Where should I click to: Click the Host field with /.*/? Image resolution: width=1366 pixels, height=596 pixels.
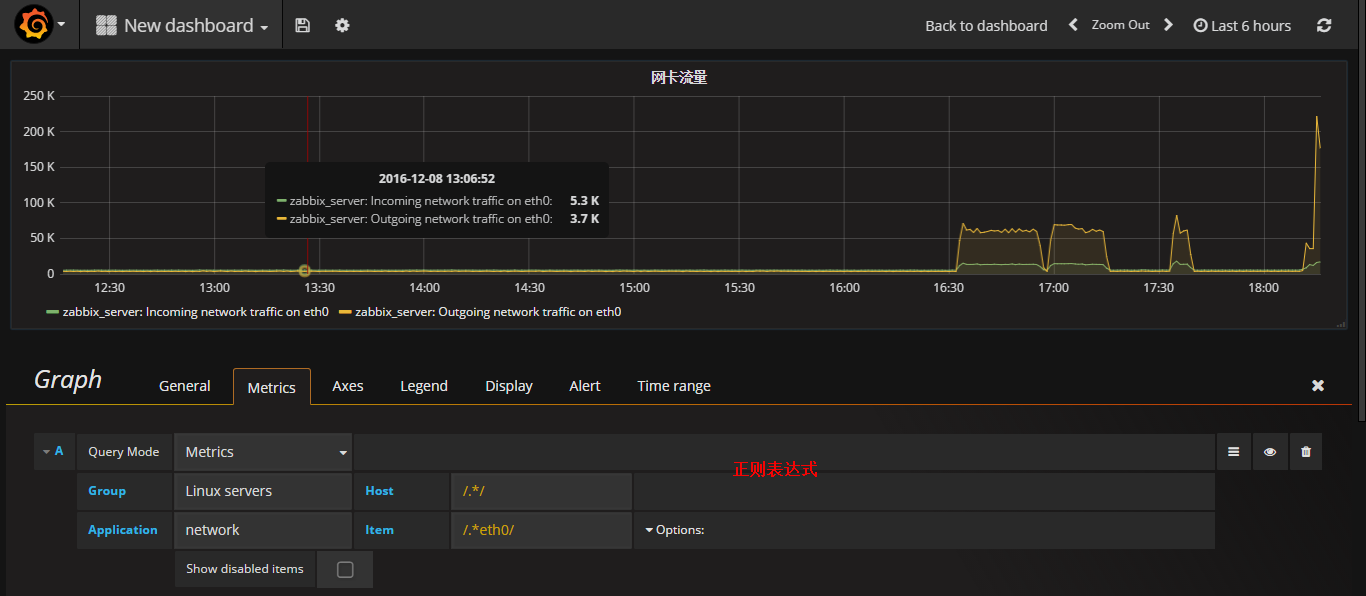tap(541, 491)
